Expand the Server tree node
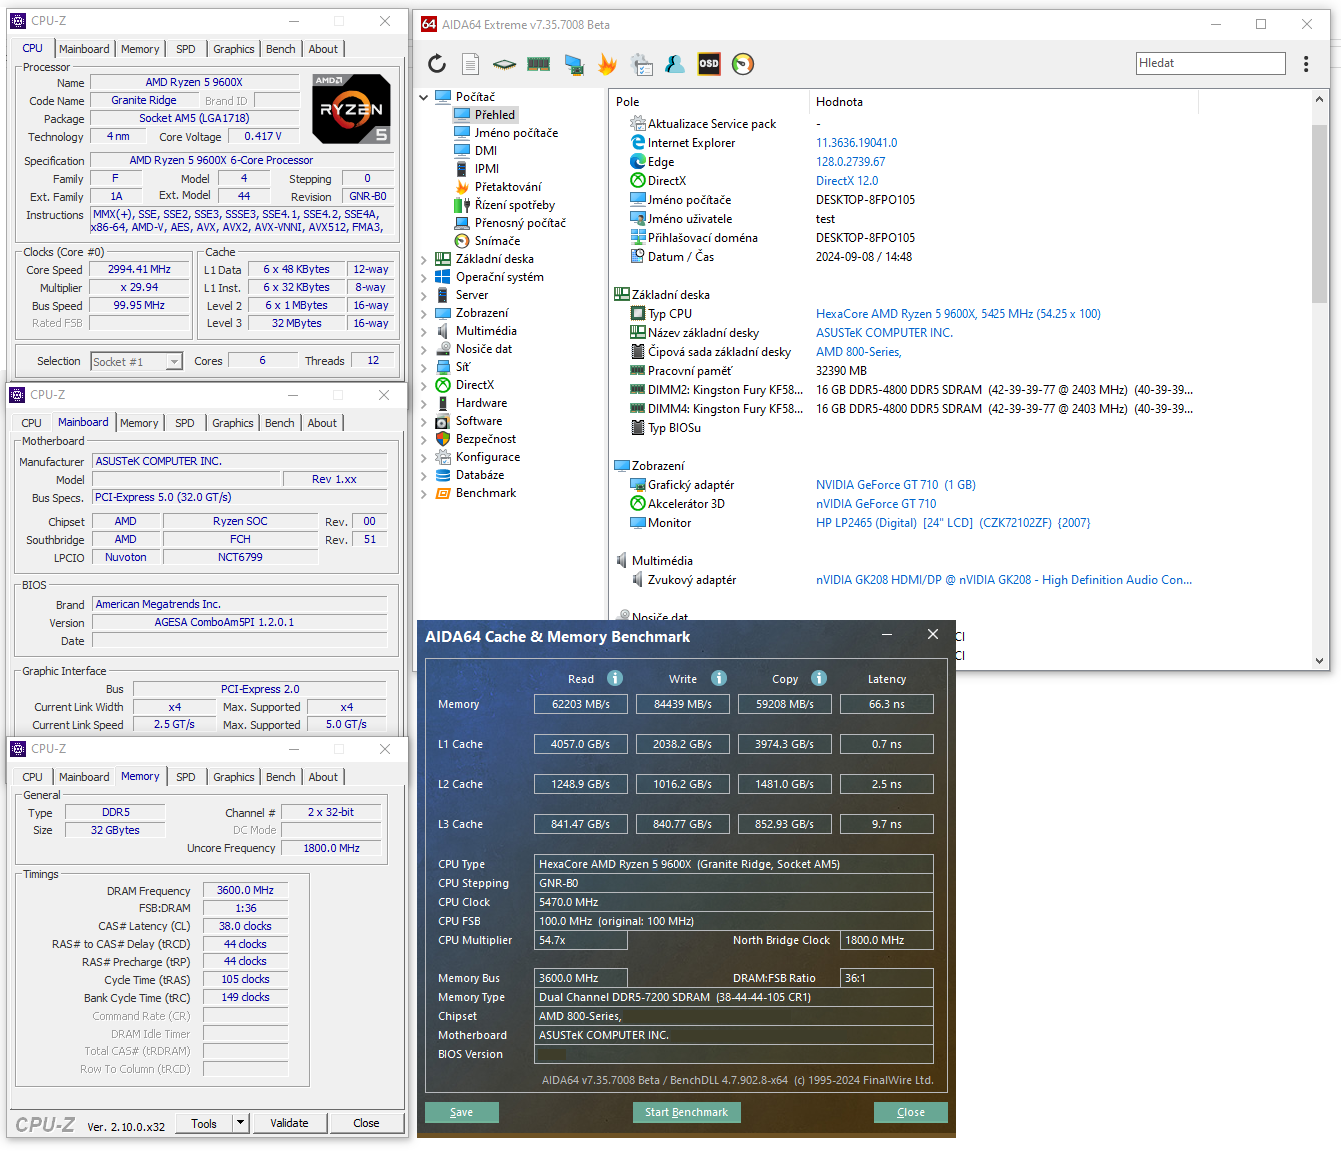This screenshot has height=1151, width=1341. [x=424, y=295]
